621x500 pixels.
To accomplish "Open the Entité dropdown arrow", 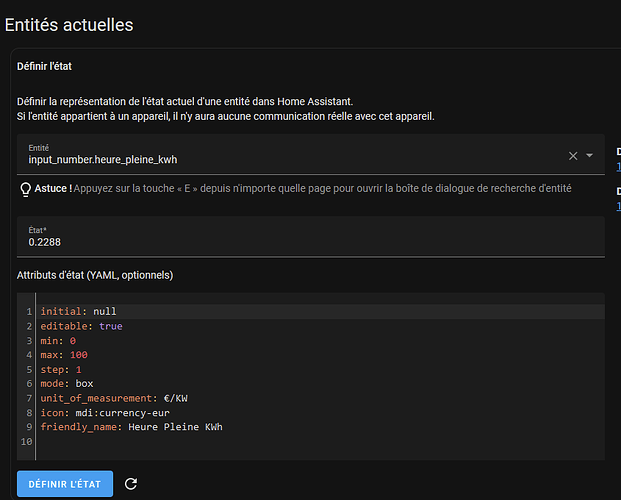I will pos(590,156).
